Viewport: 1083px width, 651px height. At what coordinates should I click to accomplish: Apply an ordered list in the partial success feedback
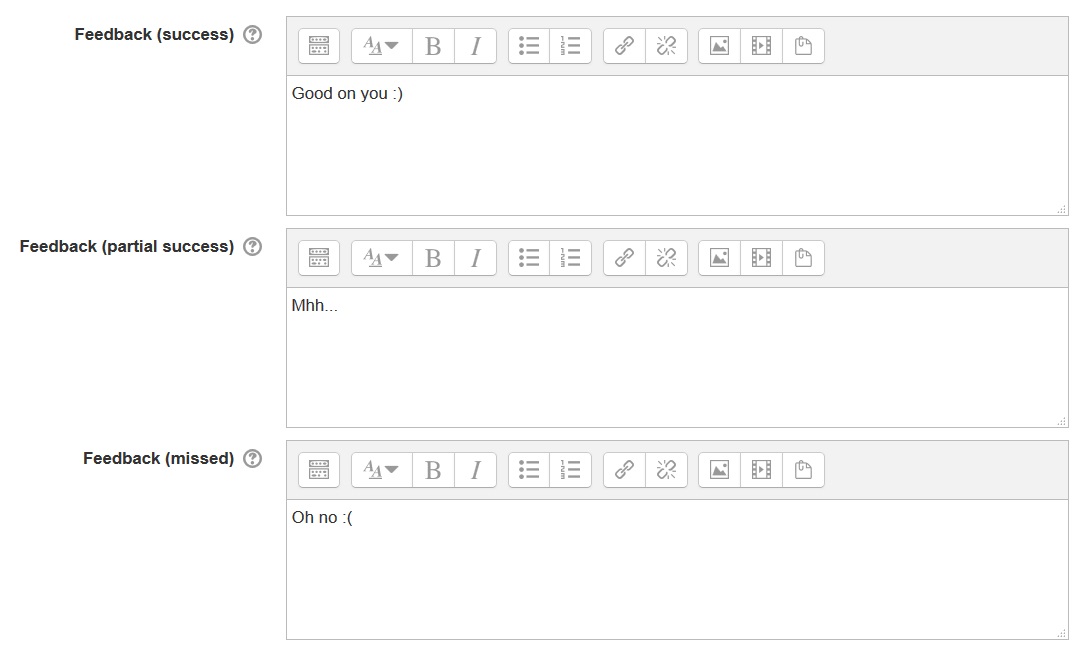pyautogui.click(x=571, y=257)
